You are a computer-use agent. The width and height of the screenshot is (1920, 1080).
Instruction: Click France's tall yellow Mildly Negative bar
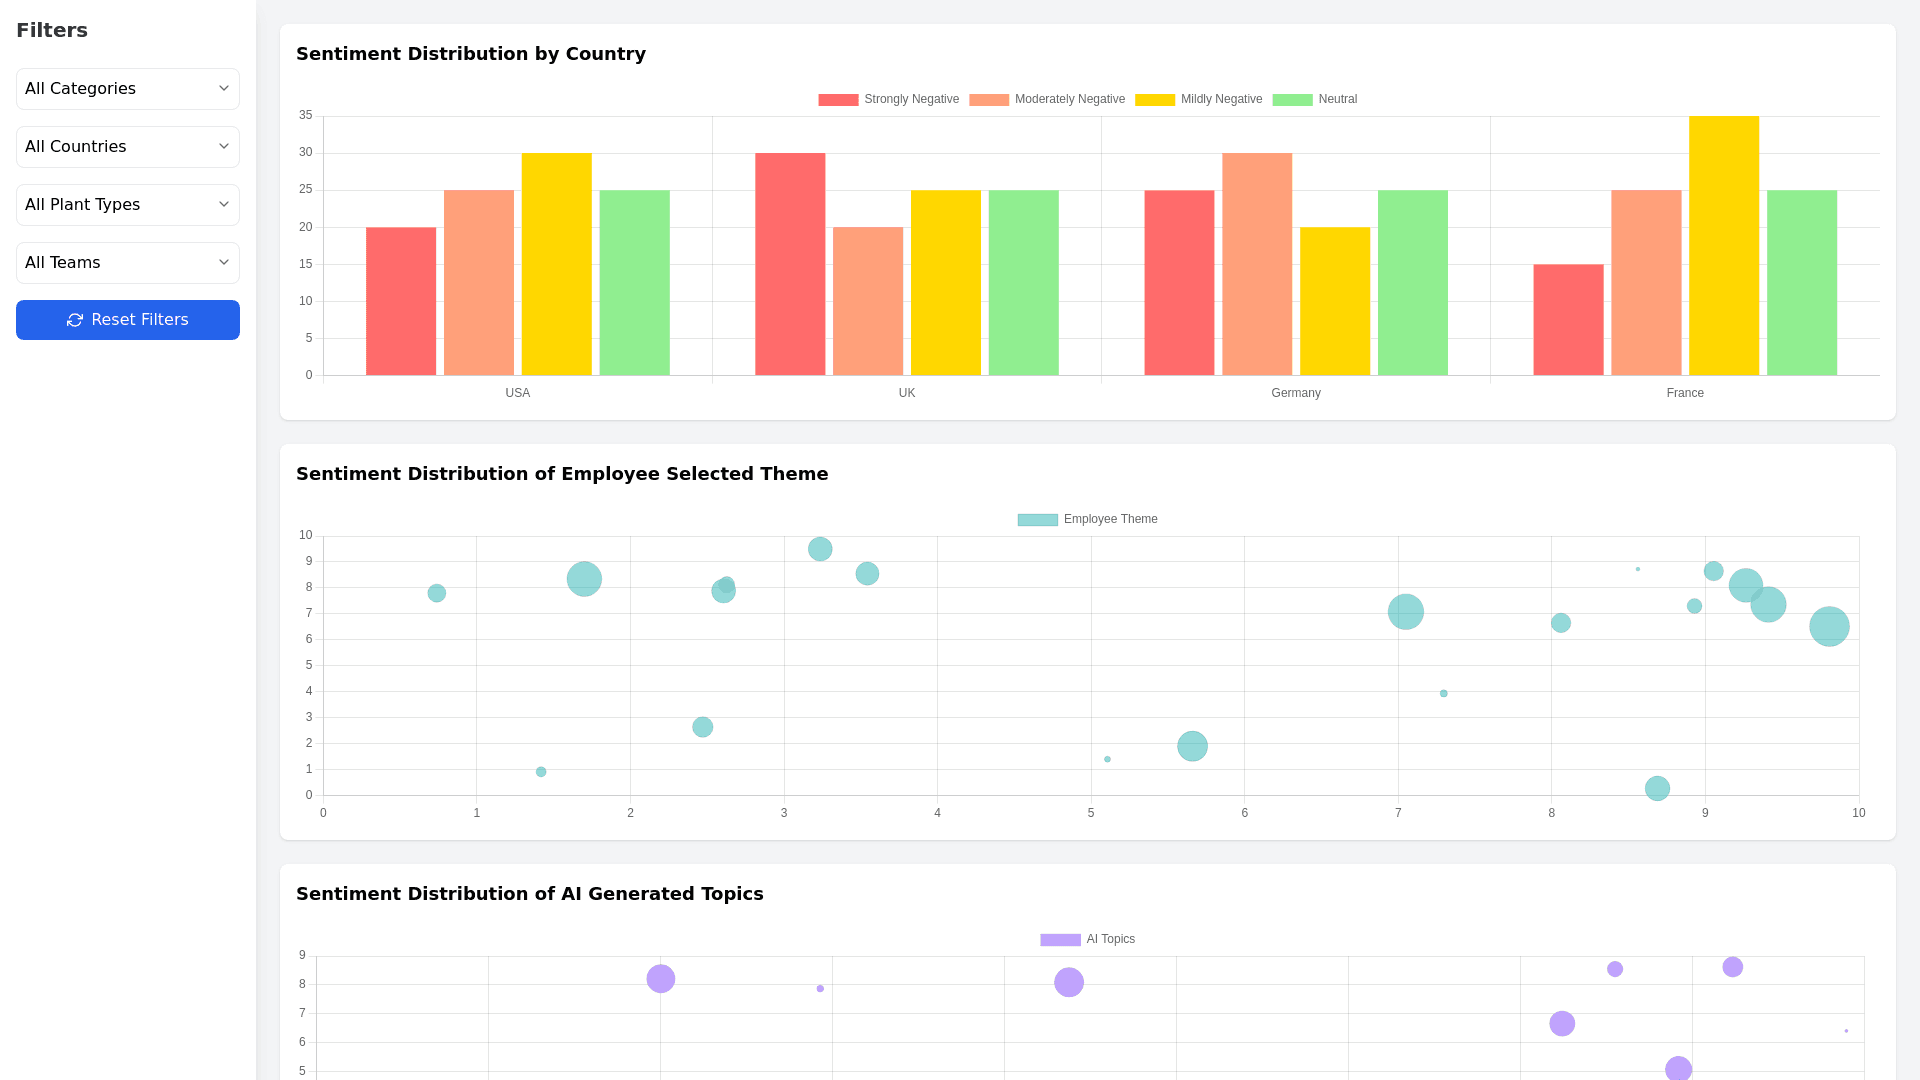(1724, 246)
